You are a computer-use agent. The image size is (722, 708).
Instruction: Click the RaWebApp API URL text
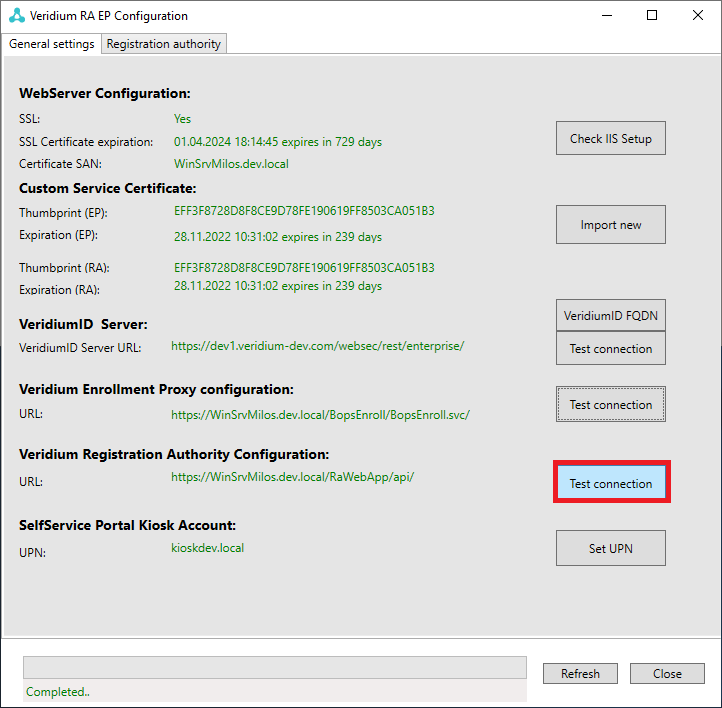tap(292, 477)
